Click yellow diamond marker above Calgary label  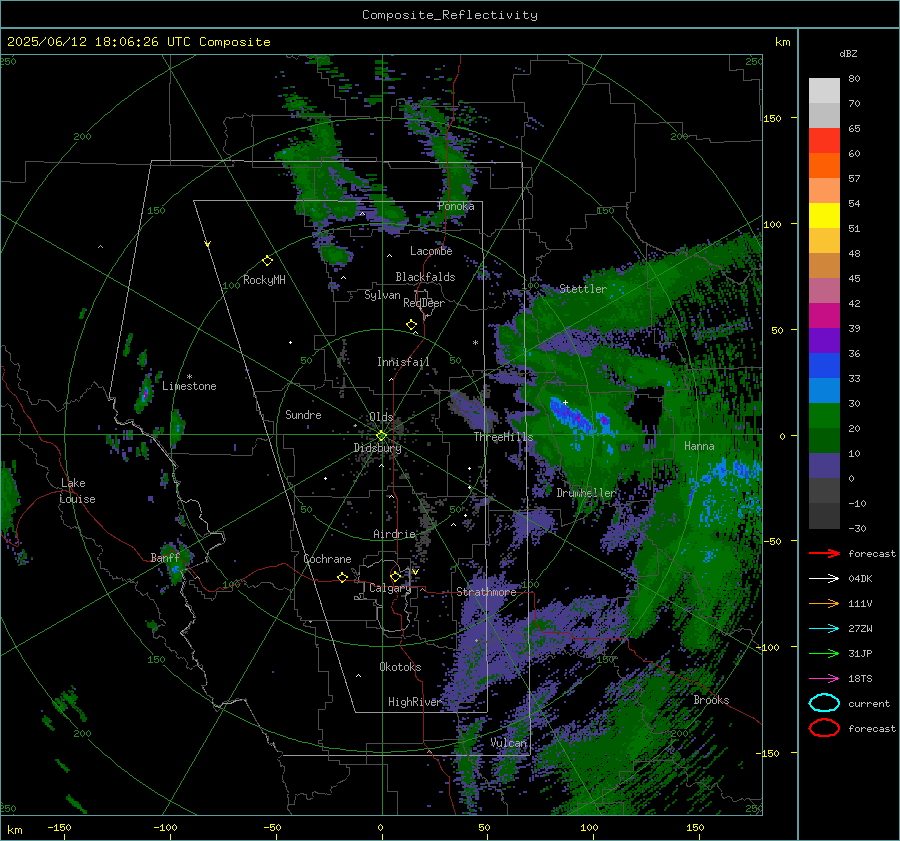(x=395, y=576)
